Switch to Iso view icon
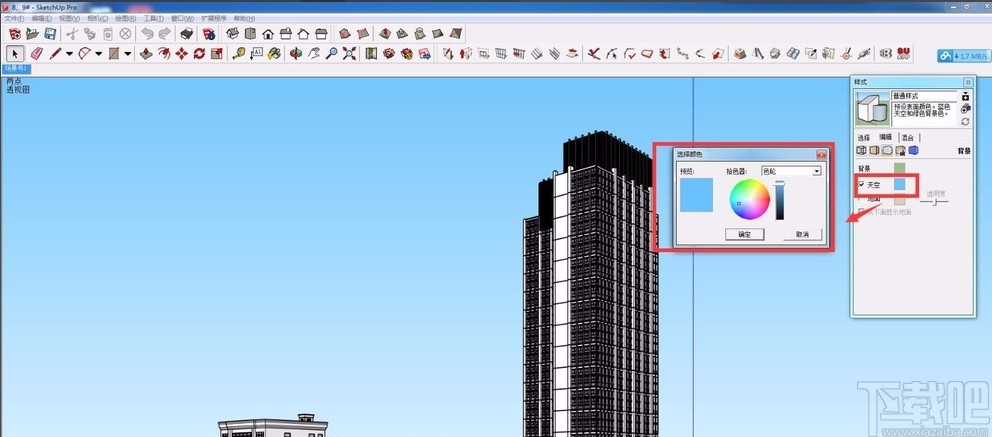This screenshot has height=437, width=992. click(x=232, y=34)
